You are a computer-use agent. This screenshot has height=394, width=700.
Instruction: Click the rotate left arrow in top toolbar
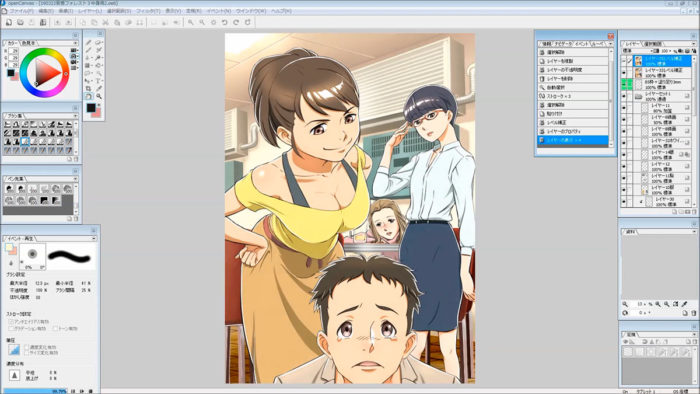click(225, 22)
